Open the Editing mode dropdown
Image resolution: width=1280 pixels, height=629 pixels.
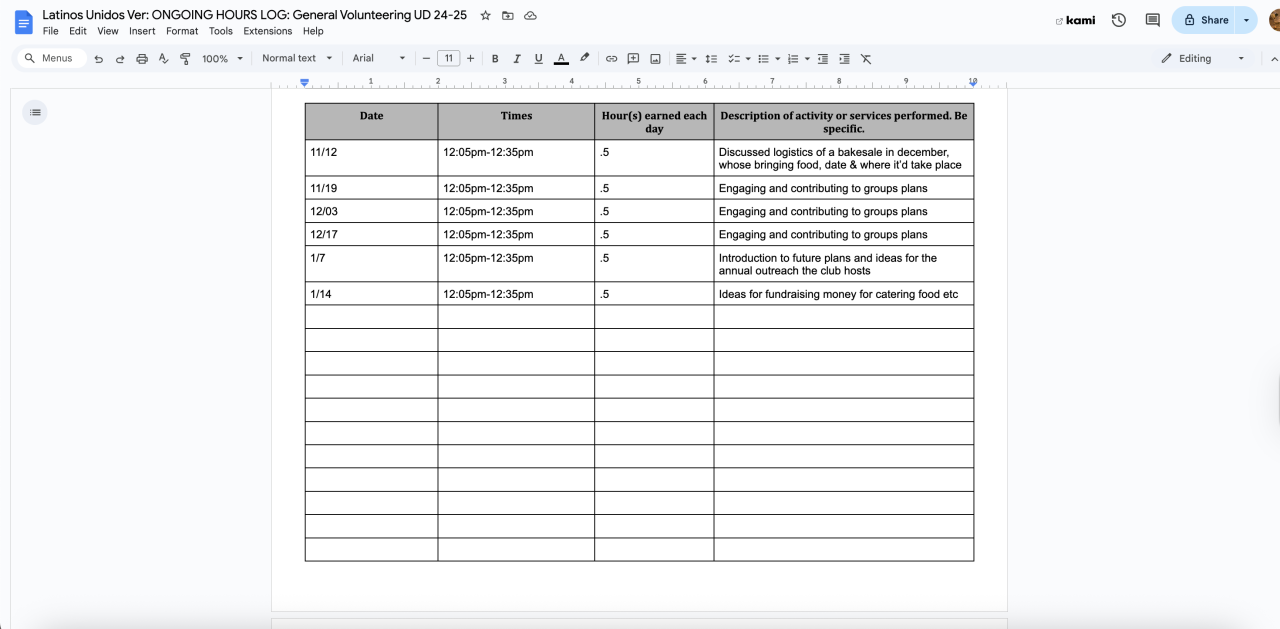(x=1203, y=59)
